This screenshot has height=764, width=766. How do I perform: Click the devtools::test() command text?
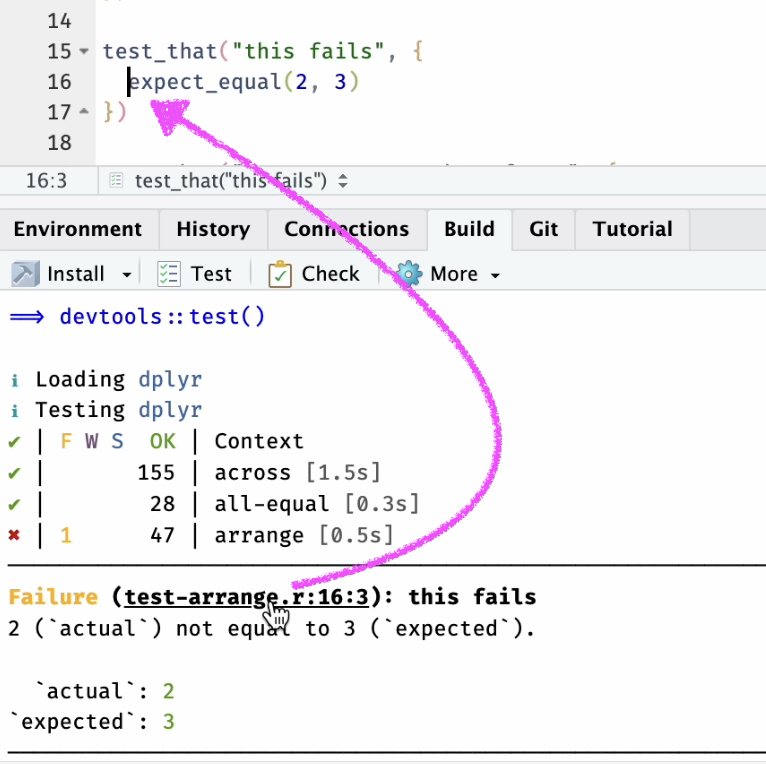pyautogui.click(x=162, y=317)
